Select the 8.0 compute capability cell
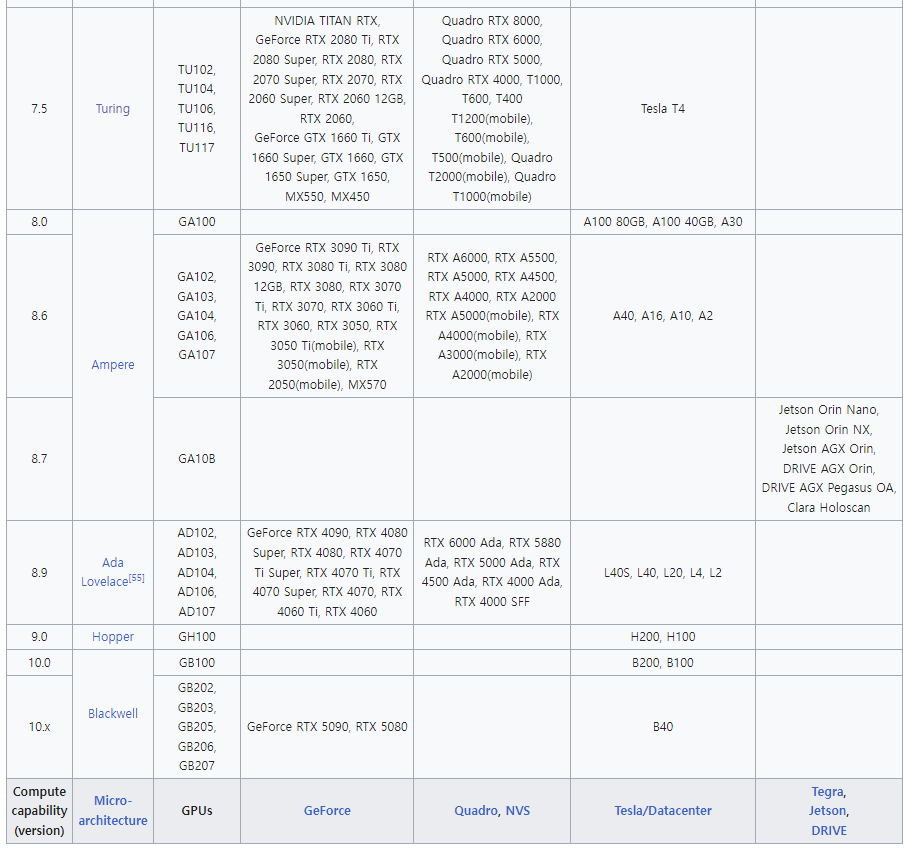The height and width of the screenshot is (851, 908). point(39,222)
